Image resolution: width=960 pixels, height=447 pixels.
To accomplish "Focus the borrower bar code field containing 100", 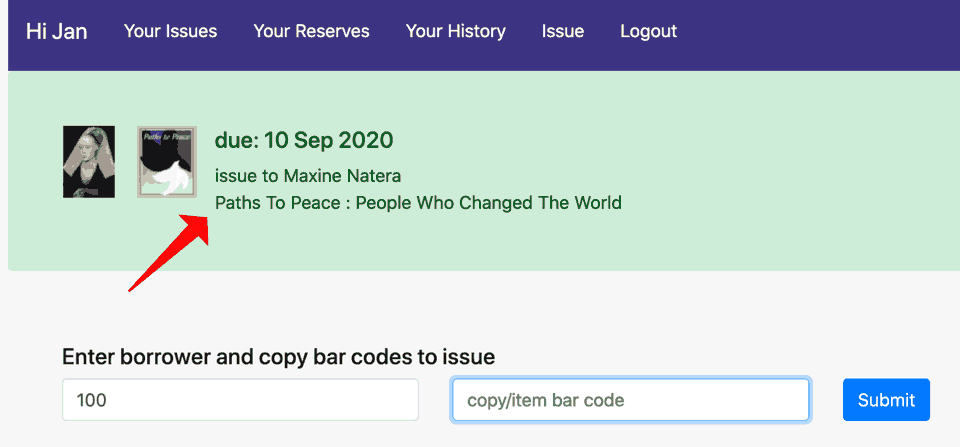I will pos(240,400).
